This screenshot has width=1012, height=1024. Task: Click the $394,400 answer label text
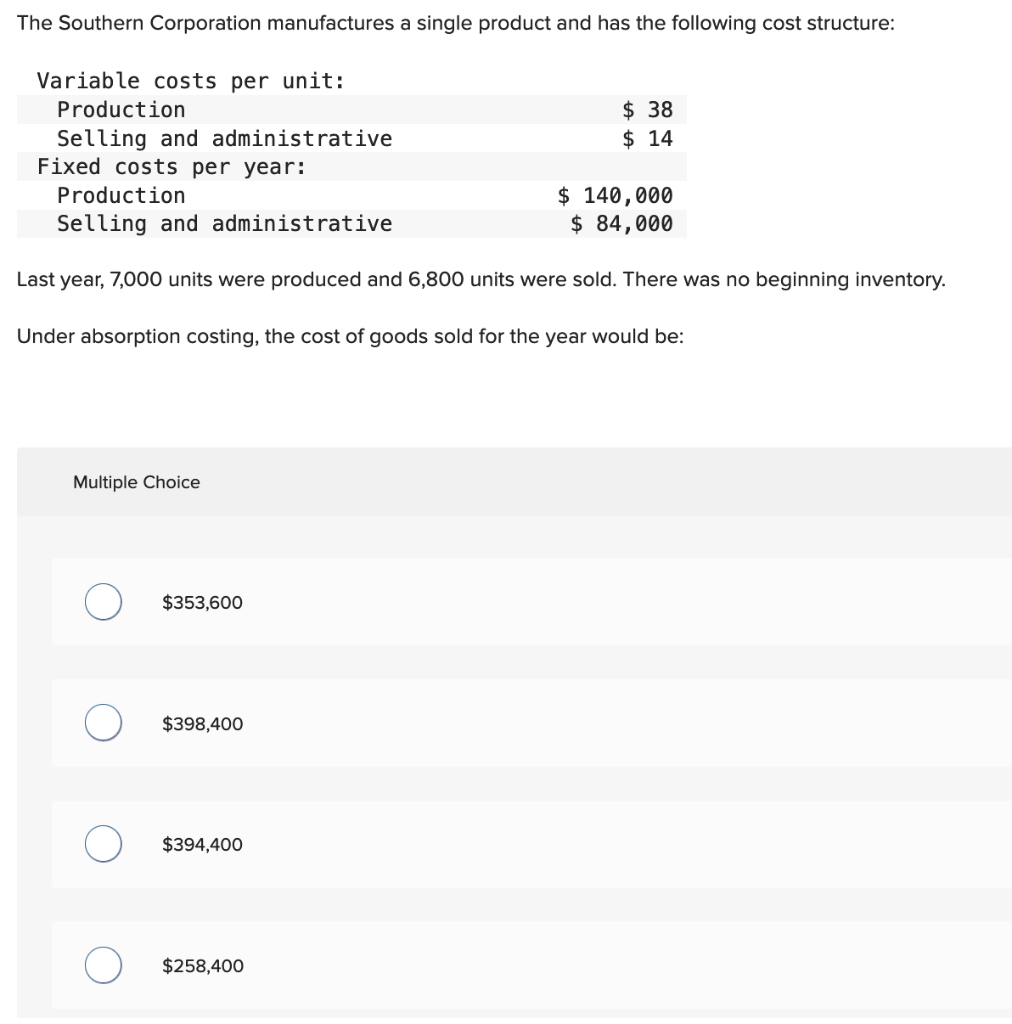[x=202, y=845]
